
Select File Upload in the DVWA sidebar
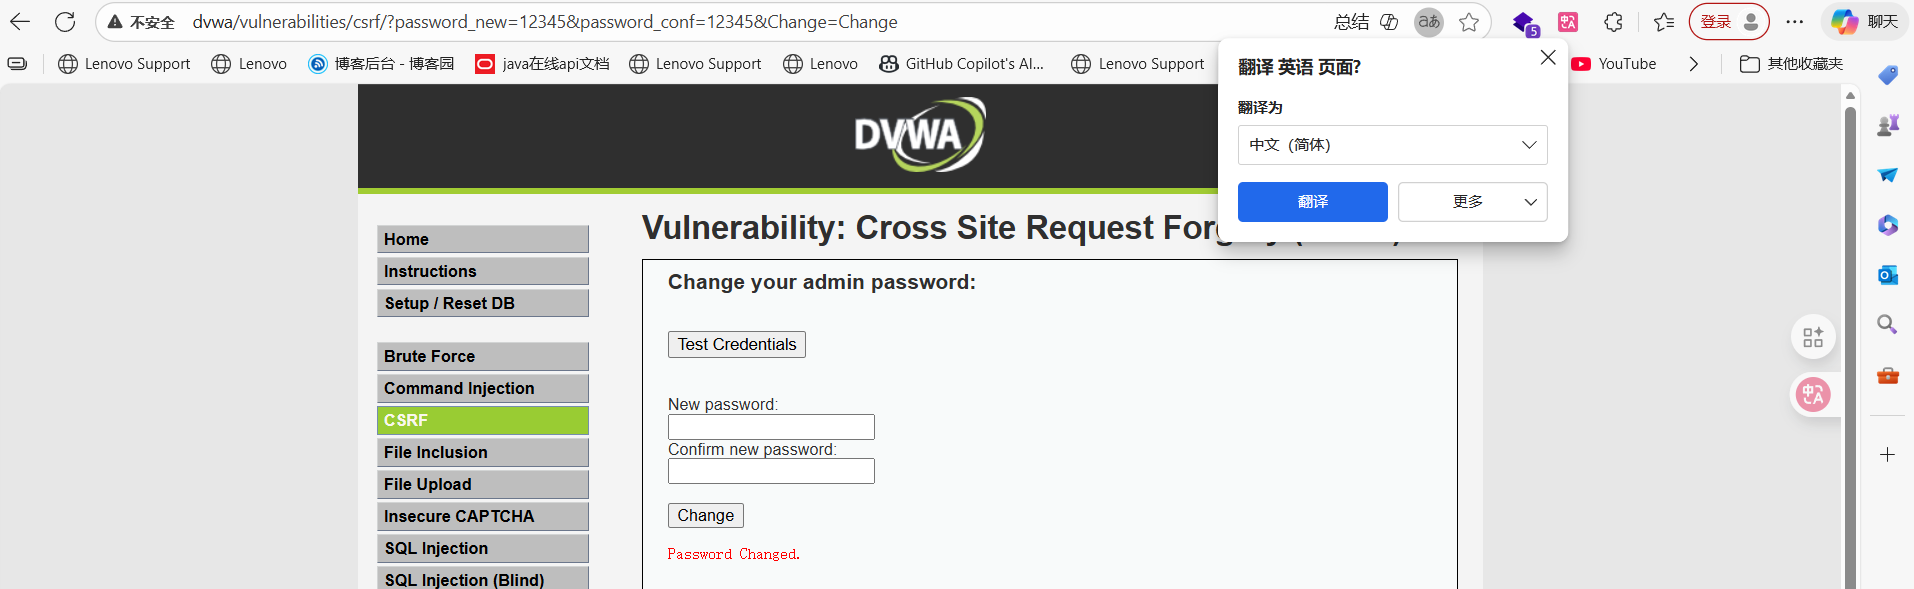click(482, 484)
